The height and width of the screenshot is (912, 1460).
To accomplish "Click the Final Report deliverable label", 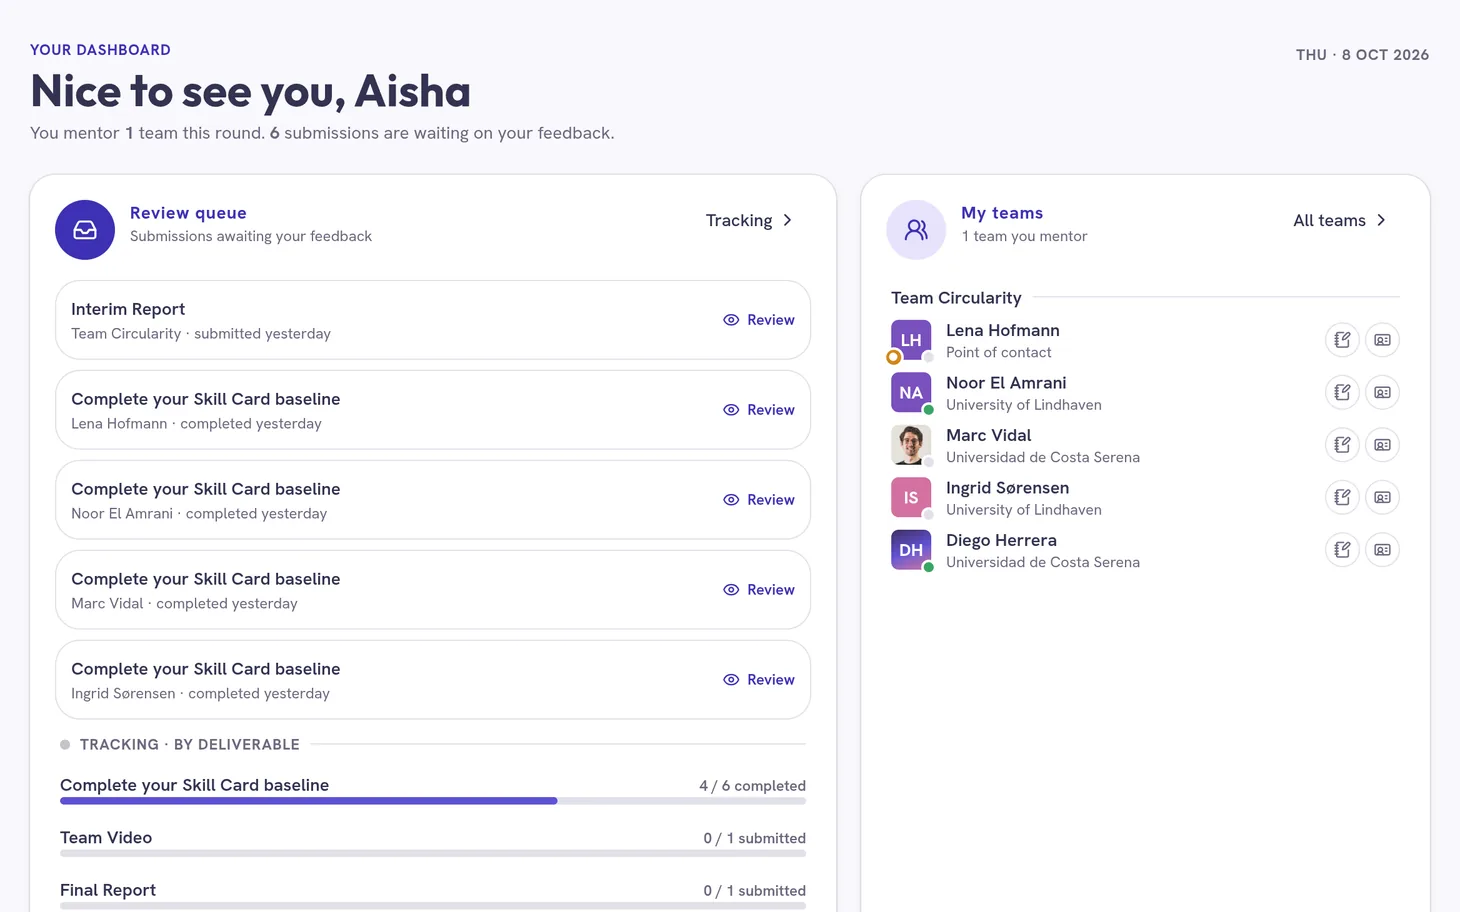I will [x=108, y=890].
